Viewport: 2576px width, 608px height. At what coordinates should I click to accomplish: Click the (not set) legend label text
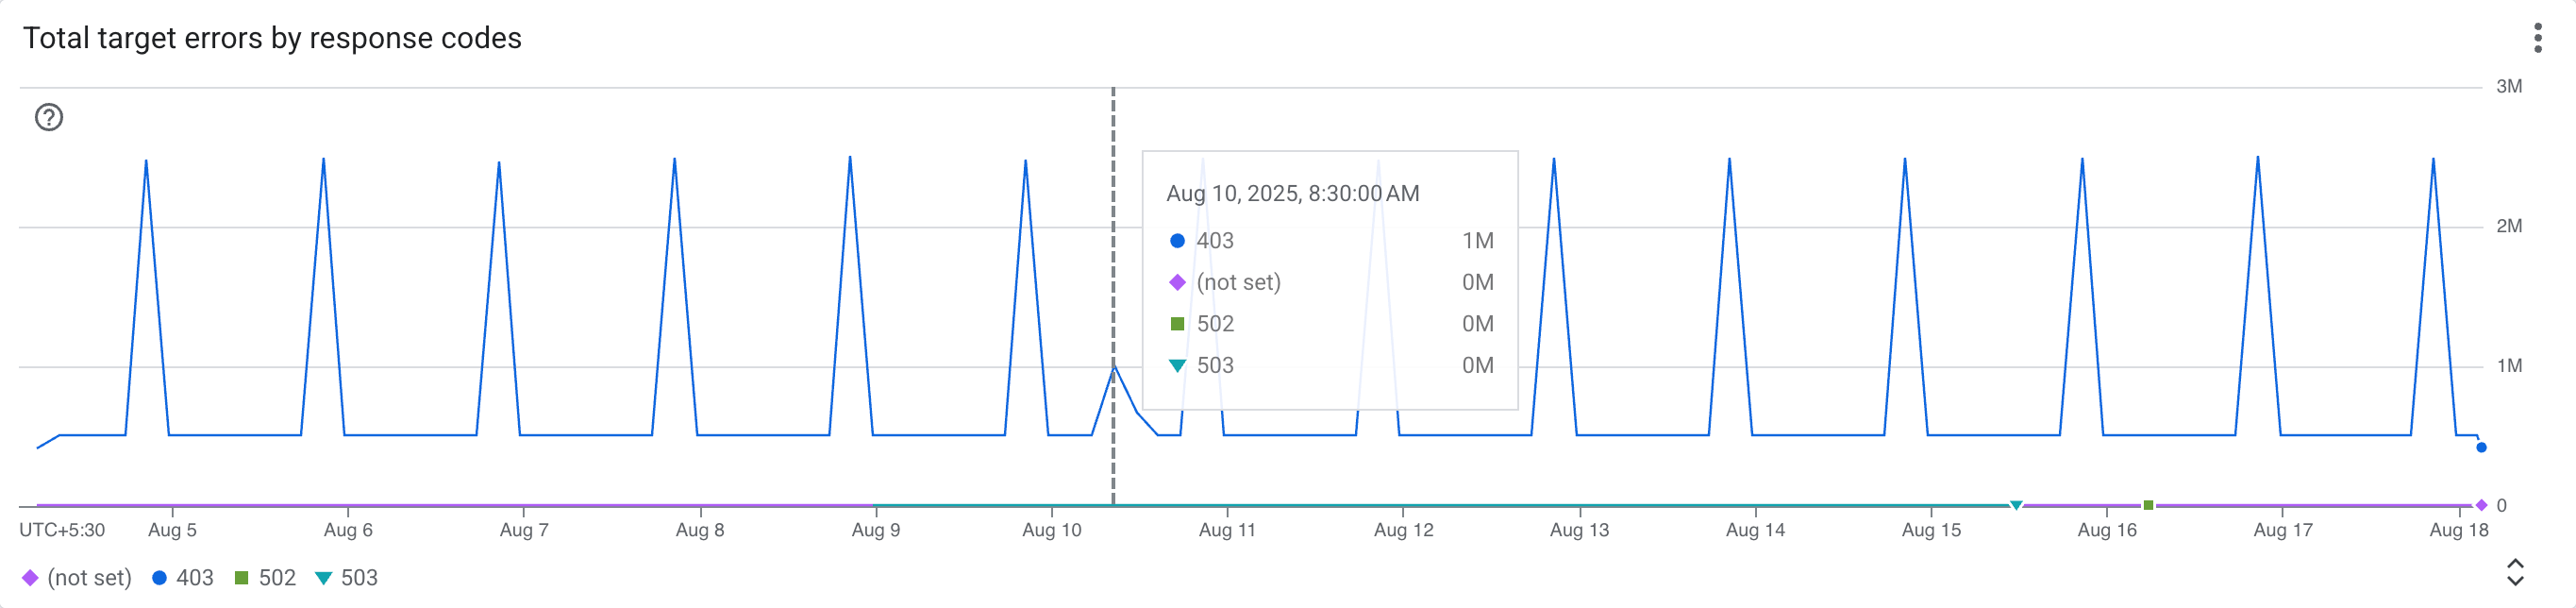pyautogui.click(x=90, y=577)
